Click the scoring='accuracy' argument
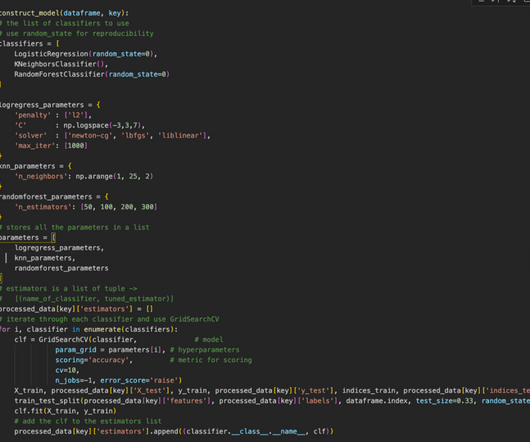530x442 pixels. pos(94,360)
